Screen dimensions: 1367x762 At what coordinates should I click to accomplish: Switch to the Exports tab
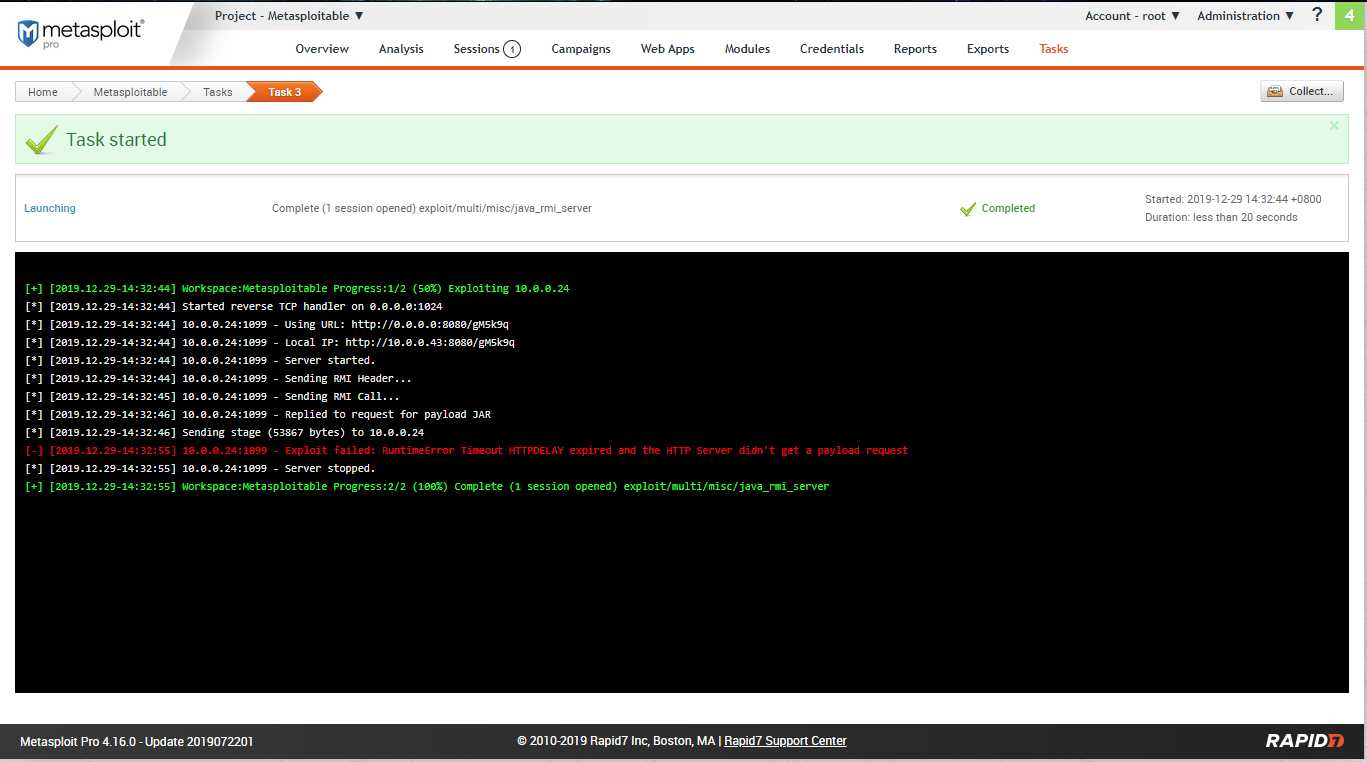(x=988, y=49)
